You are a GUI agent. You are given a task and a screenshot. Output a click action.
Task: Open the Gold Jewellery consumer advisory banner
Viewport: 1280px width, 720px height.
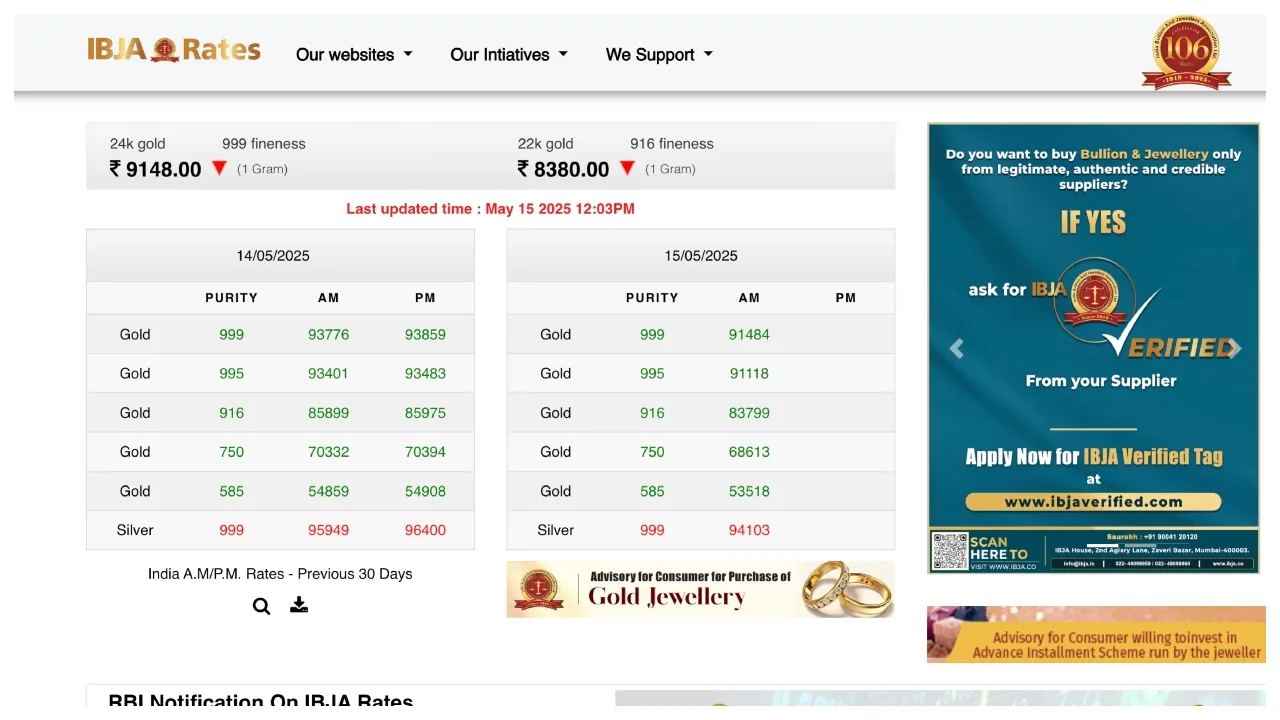coord(700,589)
